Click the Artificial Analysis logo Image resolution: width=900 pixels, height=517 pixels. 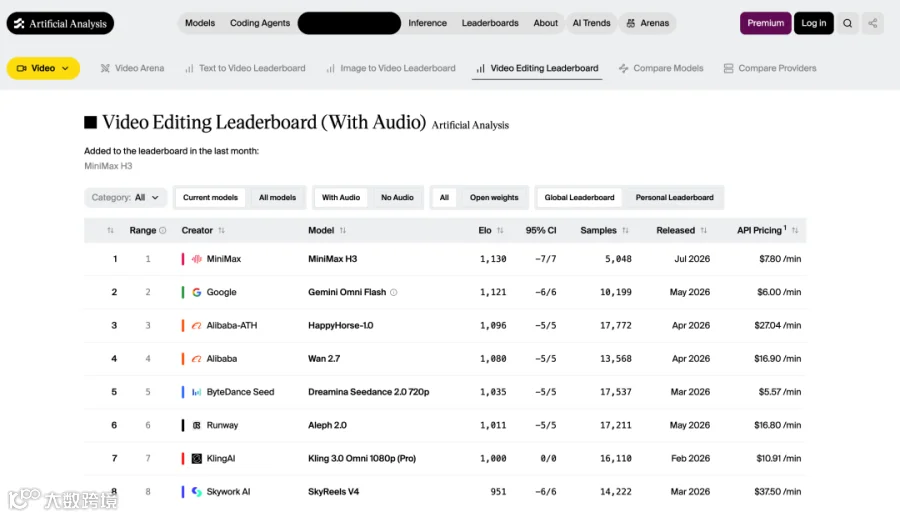click(x=60, y=24)
